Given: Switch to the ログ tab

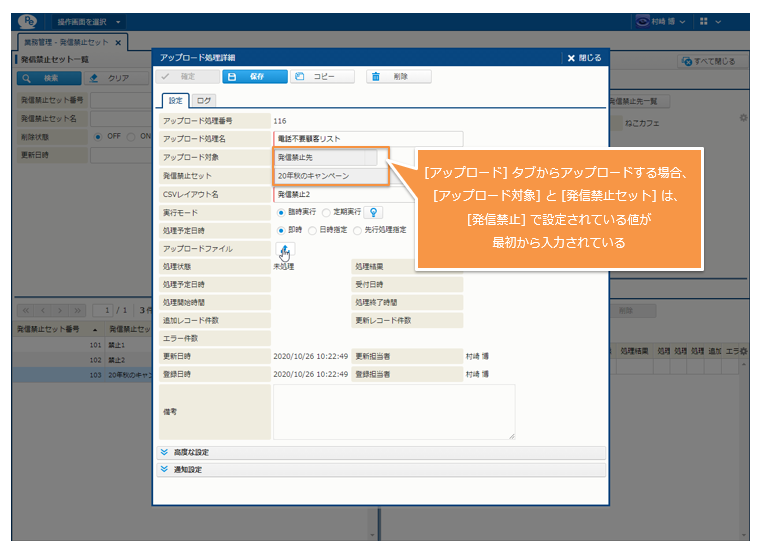Looking at the screenshot, I should [203, 100].
